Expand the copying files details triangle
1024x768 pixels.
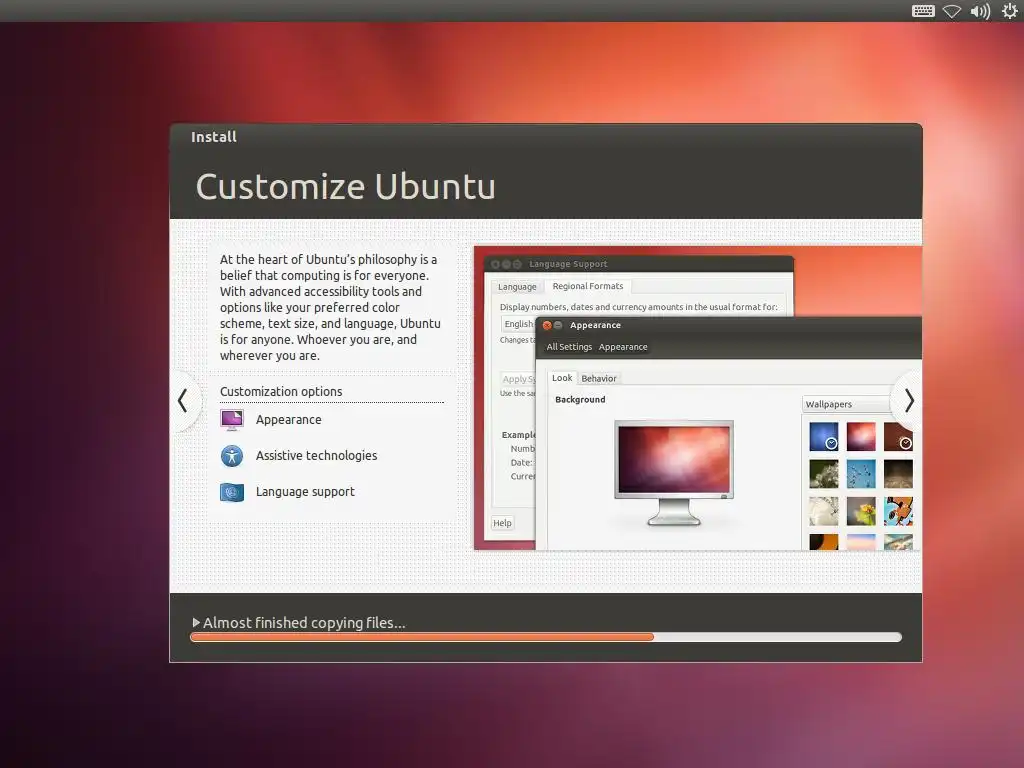pyautogui.click(x=196, y=622)
